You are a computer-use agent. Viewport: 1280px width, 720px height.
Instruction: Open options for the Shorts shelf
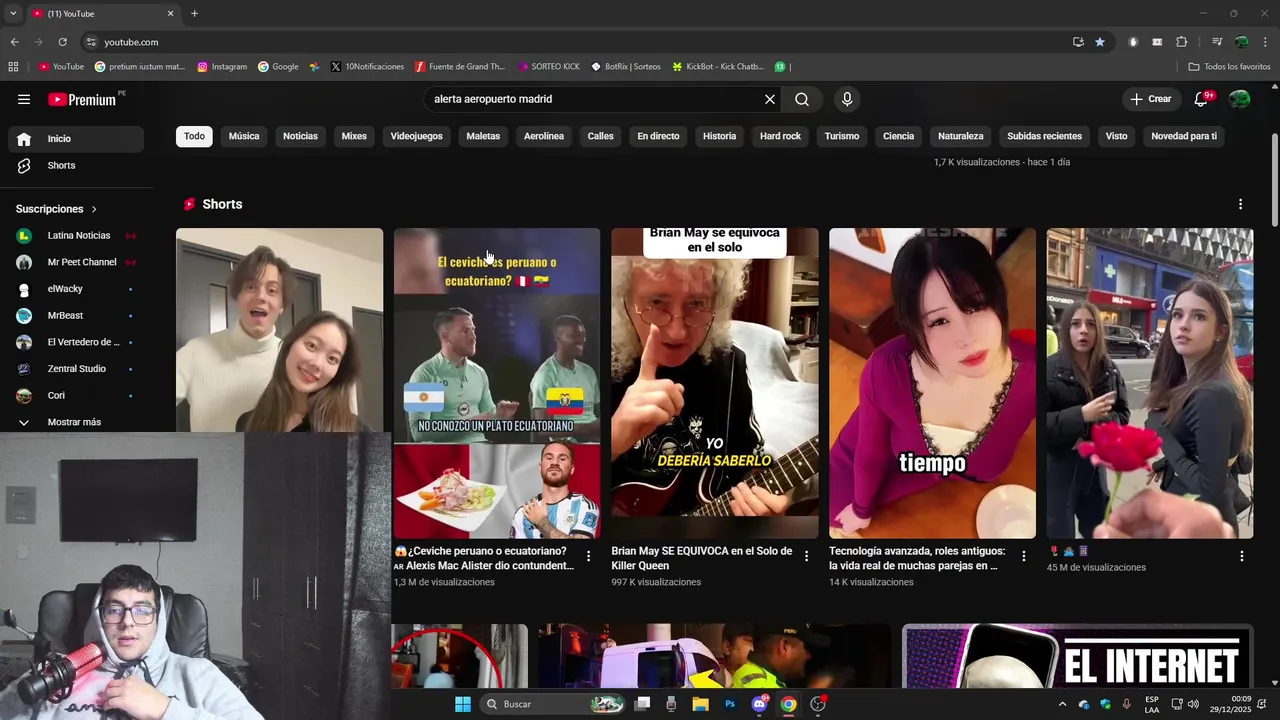[1241, 204]
